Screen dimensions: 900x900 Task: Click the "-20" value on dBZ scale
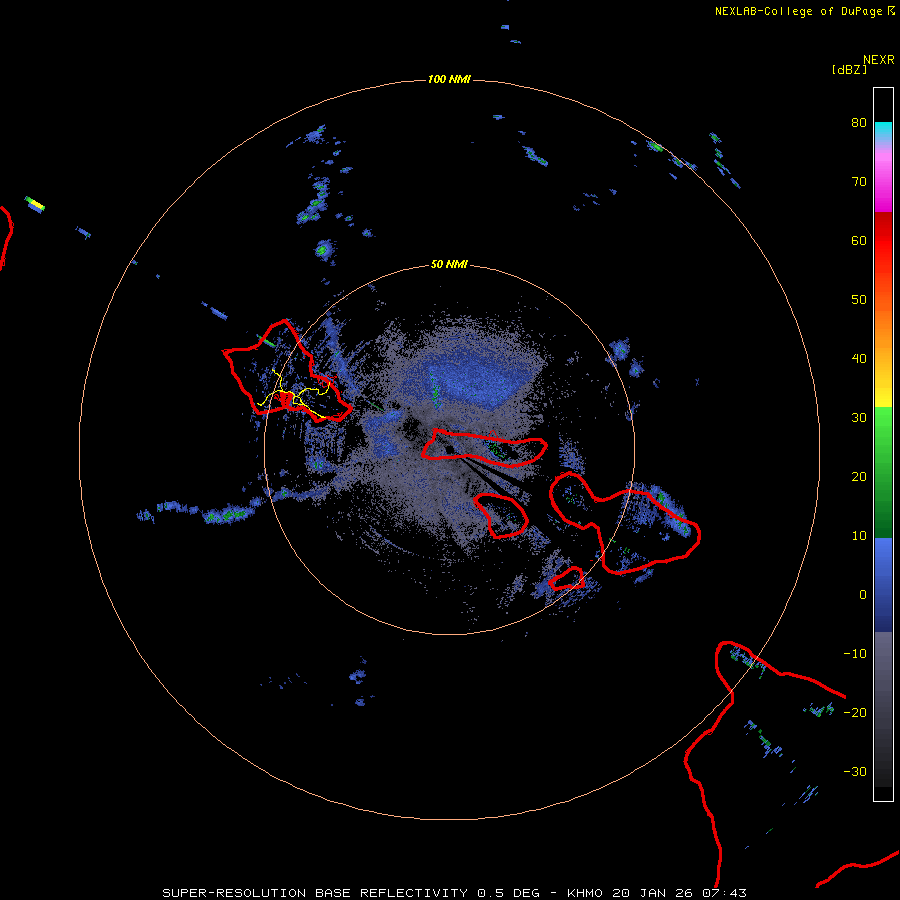tap(855, 713)
